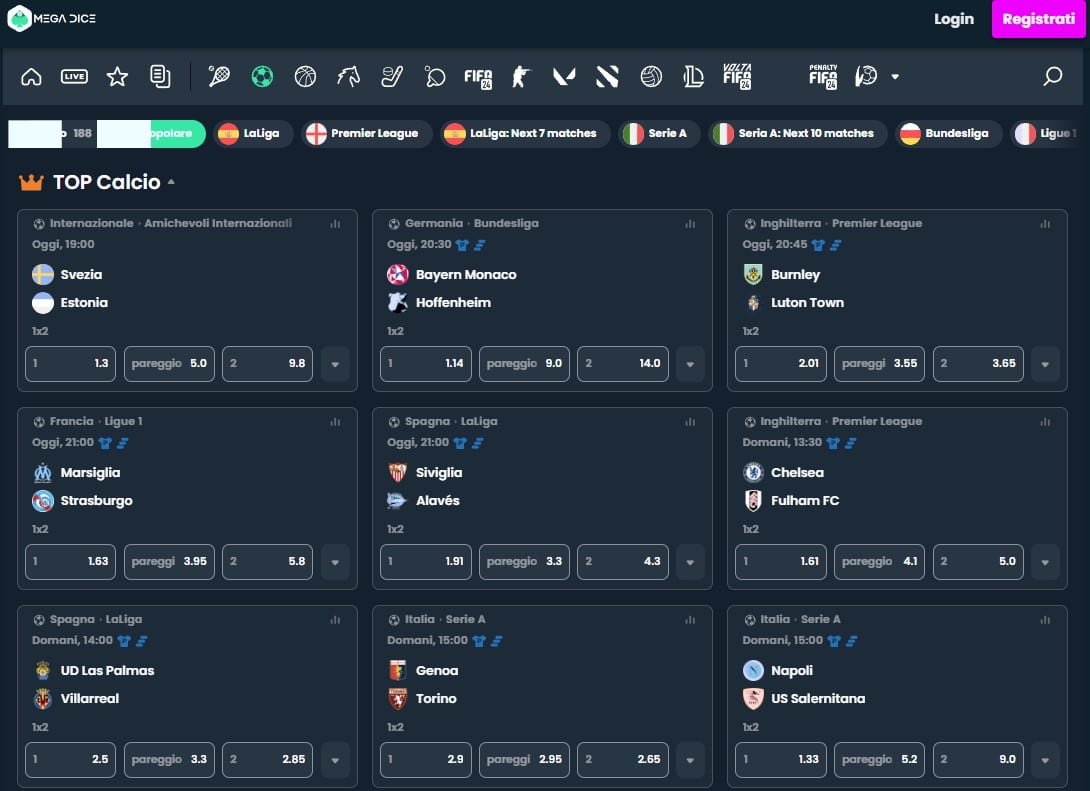The width and height of the screenshot is (1090, 791).
Task: Expand more markets for Las Palmas-Villarreal
Action: coord(335,760)
